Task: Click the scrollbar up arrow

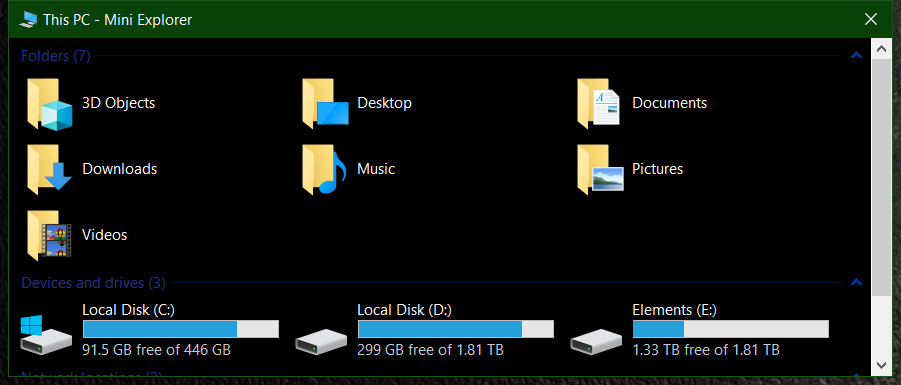Action: coord(881,49)
